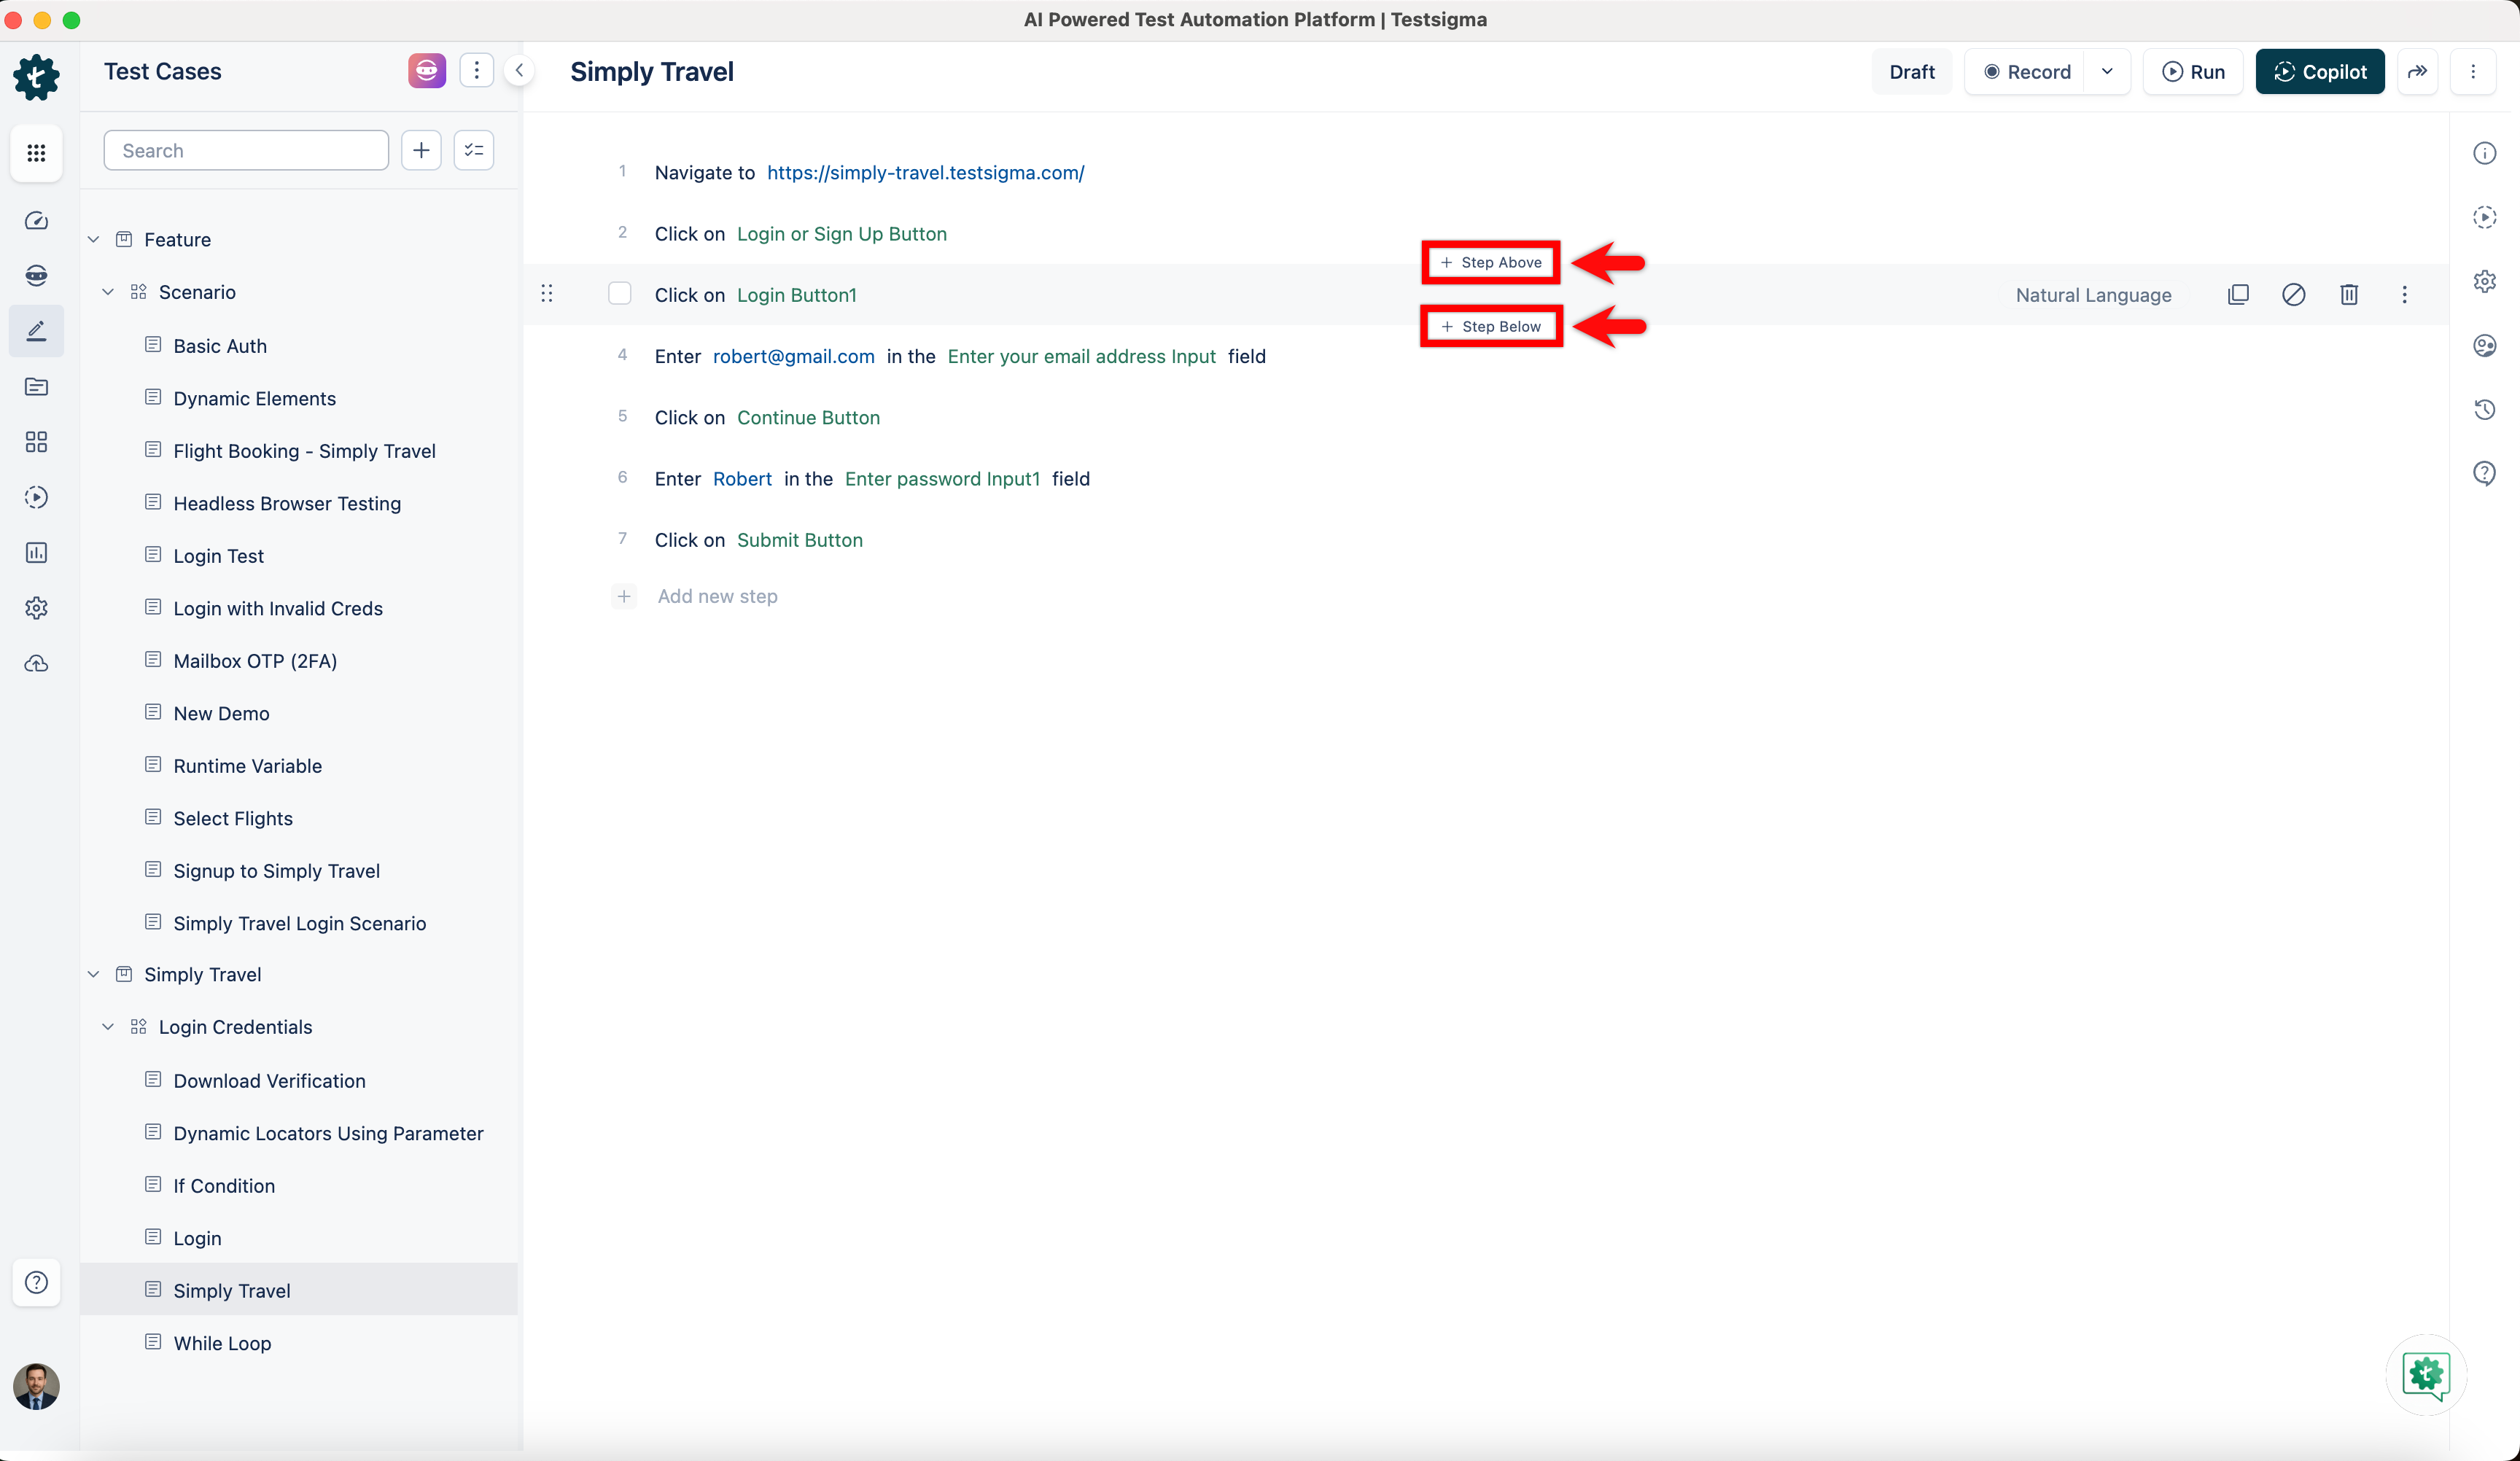Open the cloud upload icon in sidebar
The image size is (2520, 1461).
tap(36, 663)
